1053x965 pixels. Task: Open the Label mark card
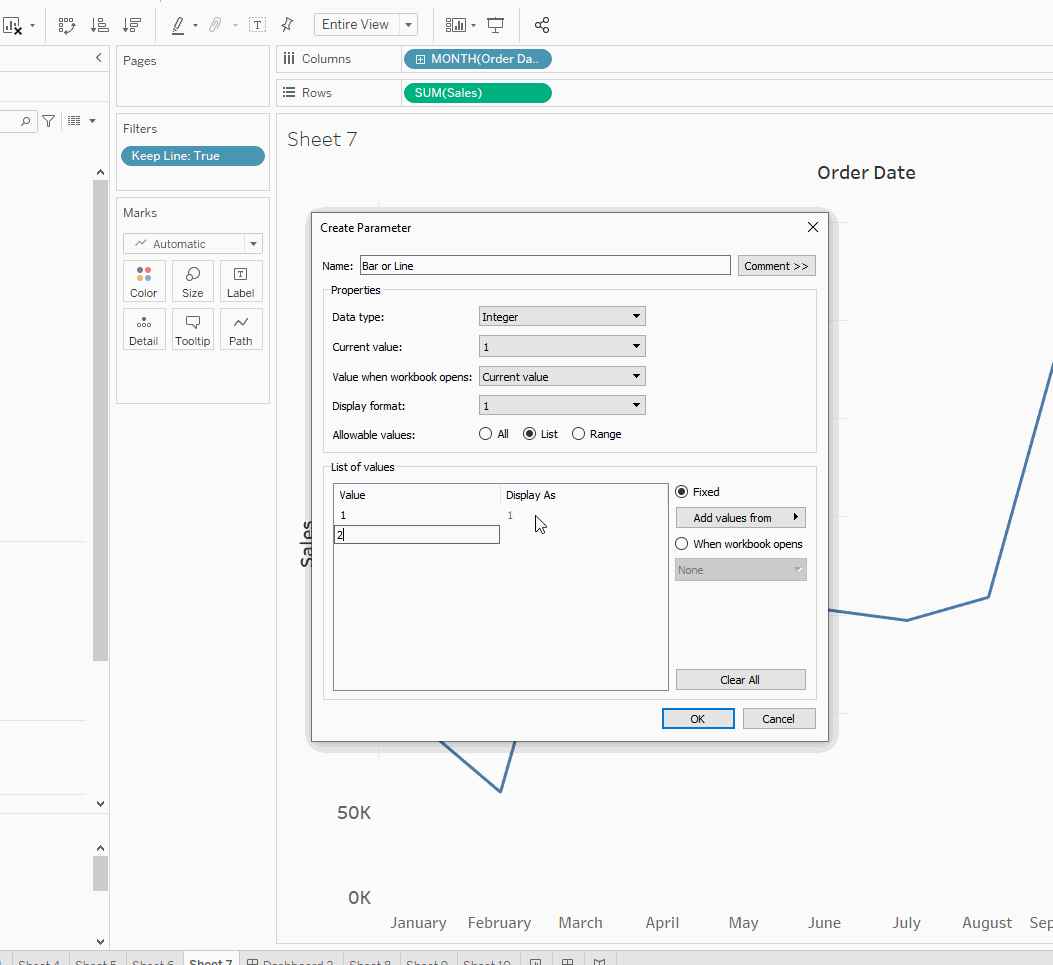click(240, 281)
